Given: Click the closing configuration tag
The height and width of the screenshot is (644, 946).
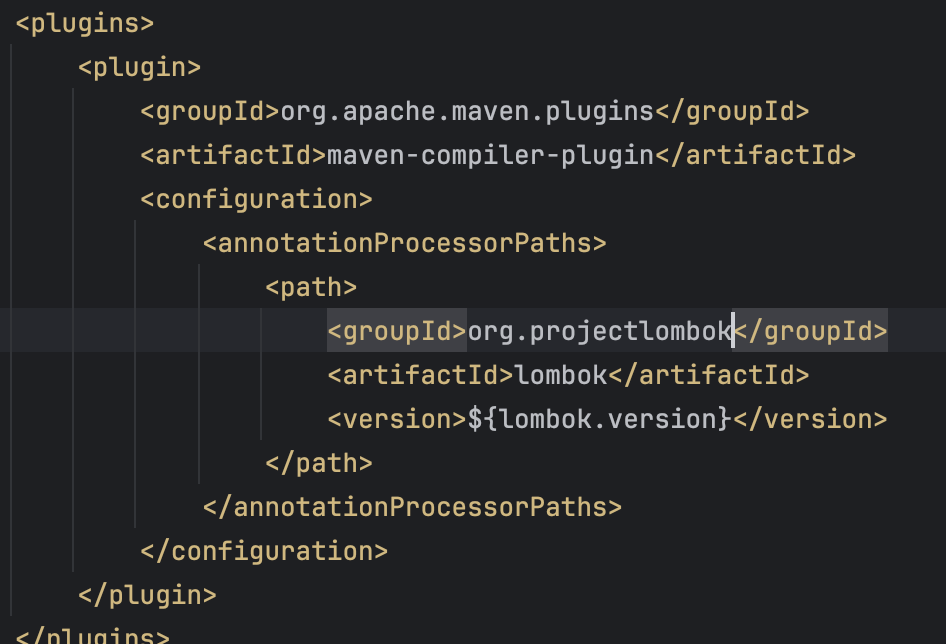Looking at the screenshot, I should tap(264, 552).
